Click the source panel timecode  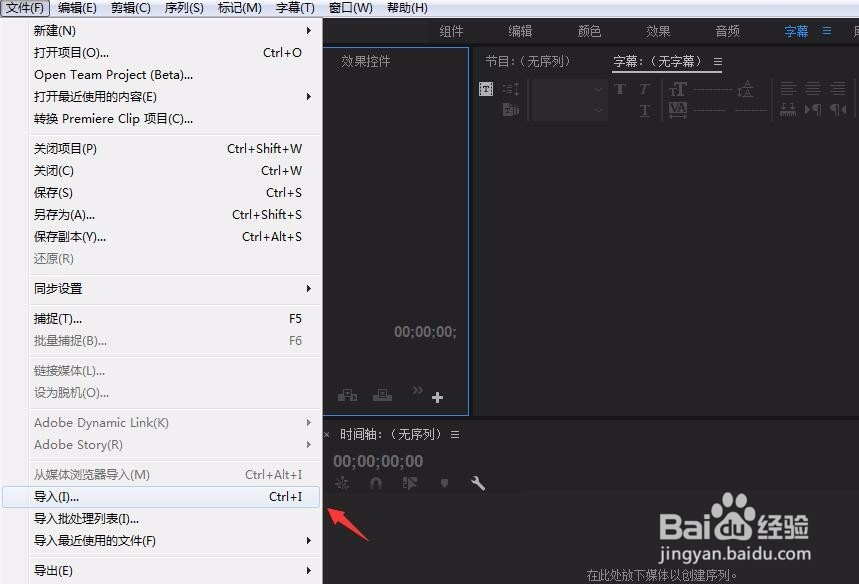point(425,332)
